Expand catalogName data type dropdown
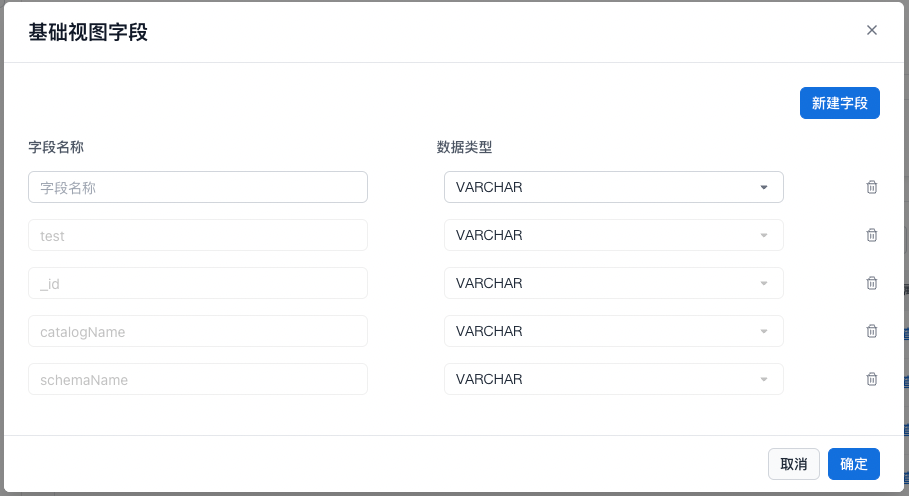This screenshot has width=909, height=496. pyautogui.click(x=613, y=331)
